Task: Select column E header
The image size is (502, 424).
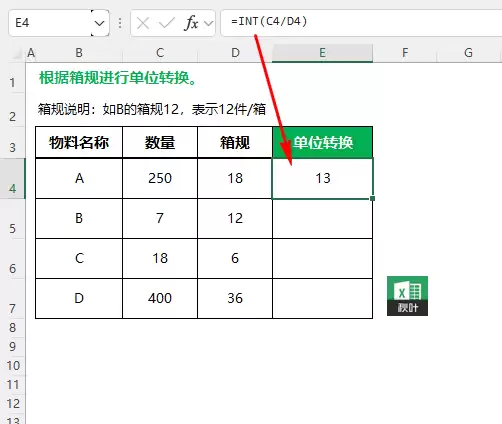Action: pyautogui.click(x=322, y=53)
